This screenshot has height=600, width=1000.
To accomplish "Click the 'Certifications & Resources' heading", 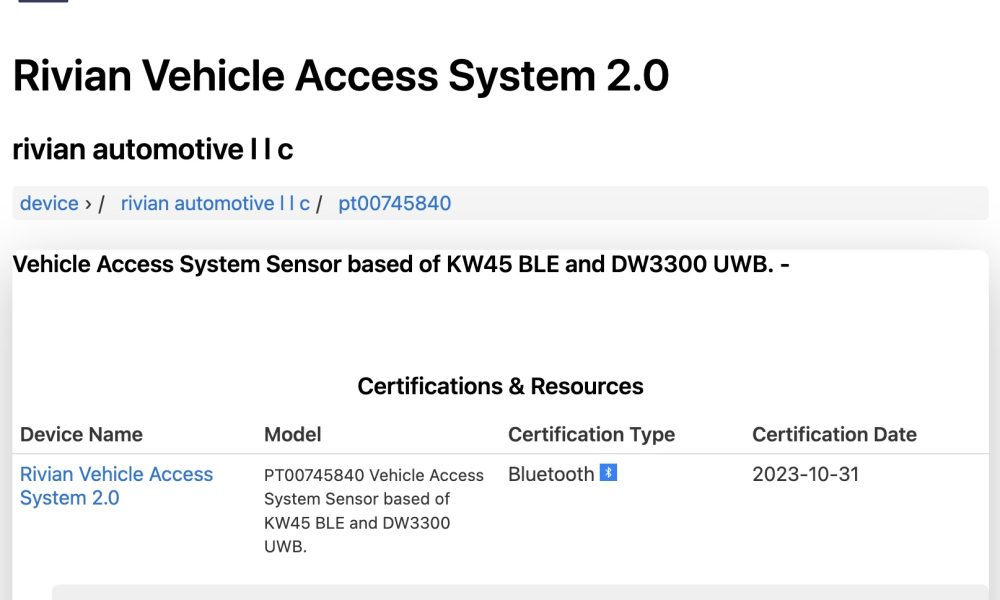I will coord(500,386).
